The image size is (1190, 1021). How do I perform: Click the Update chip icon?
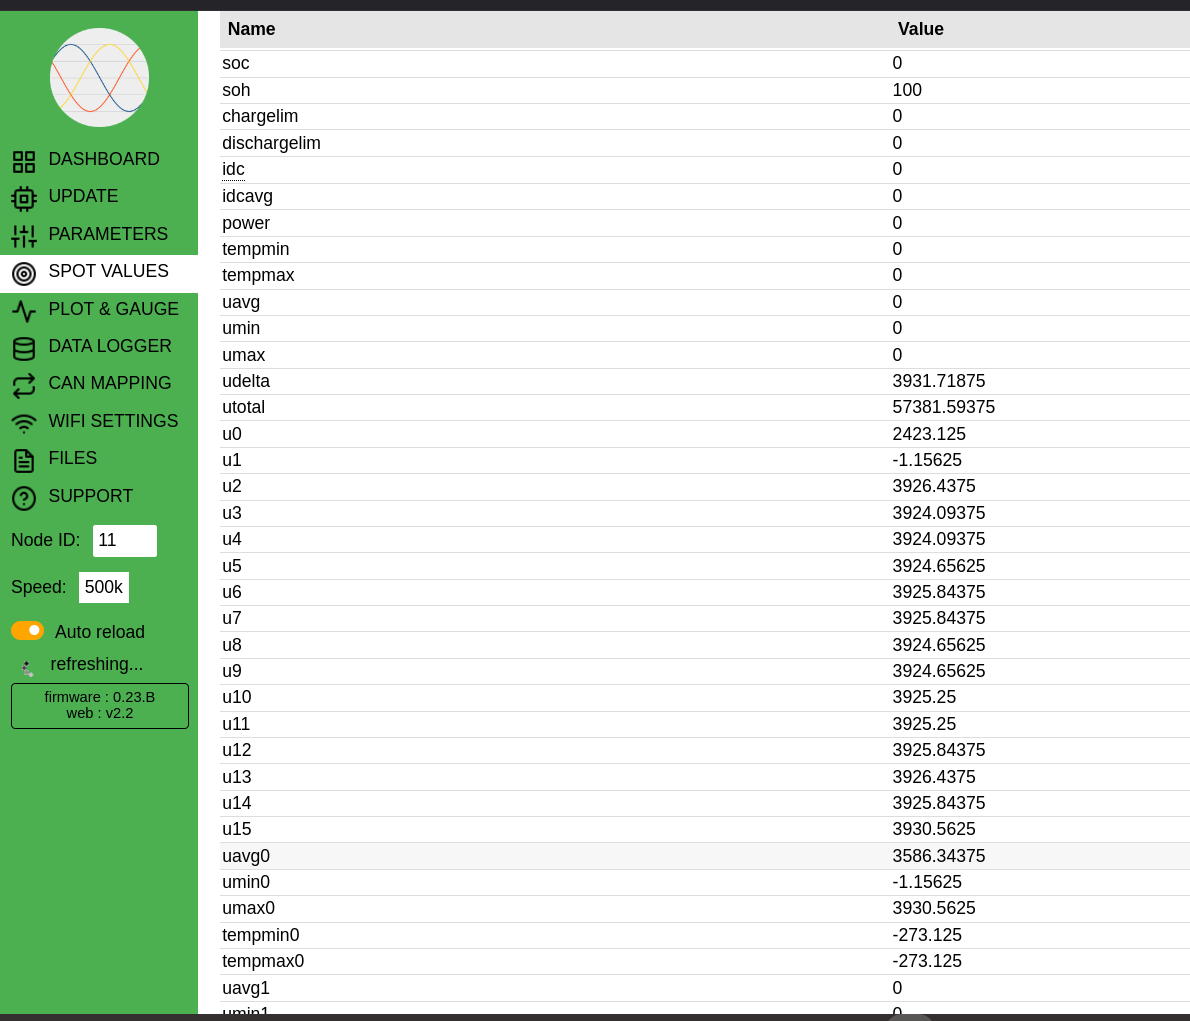click(24, 198)
